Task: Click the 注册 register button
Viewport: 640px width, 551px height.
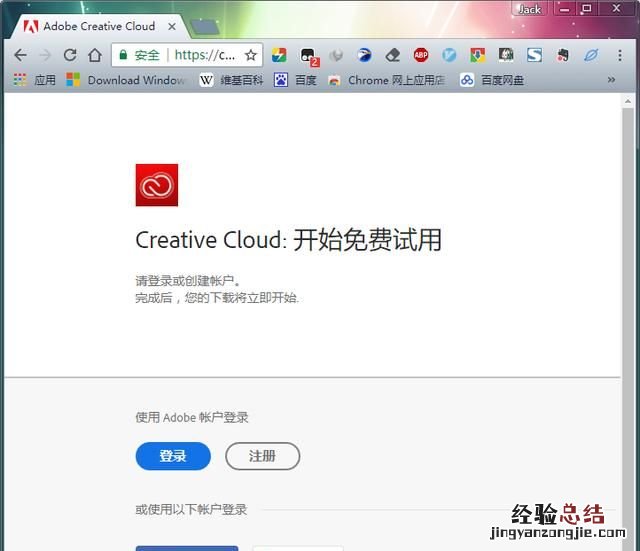Action: coord(262,456)
